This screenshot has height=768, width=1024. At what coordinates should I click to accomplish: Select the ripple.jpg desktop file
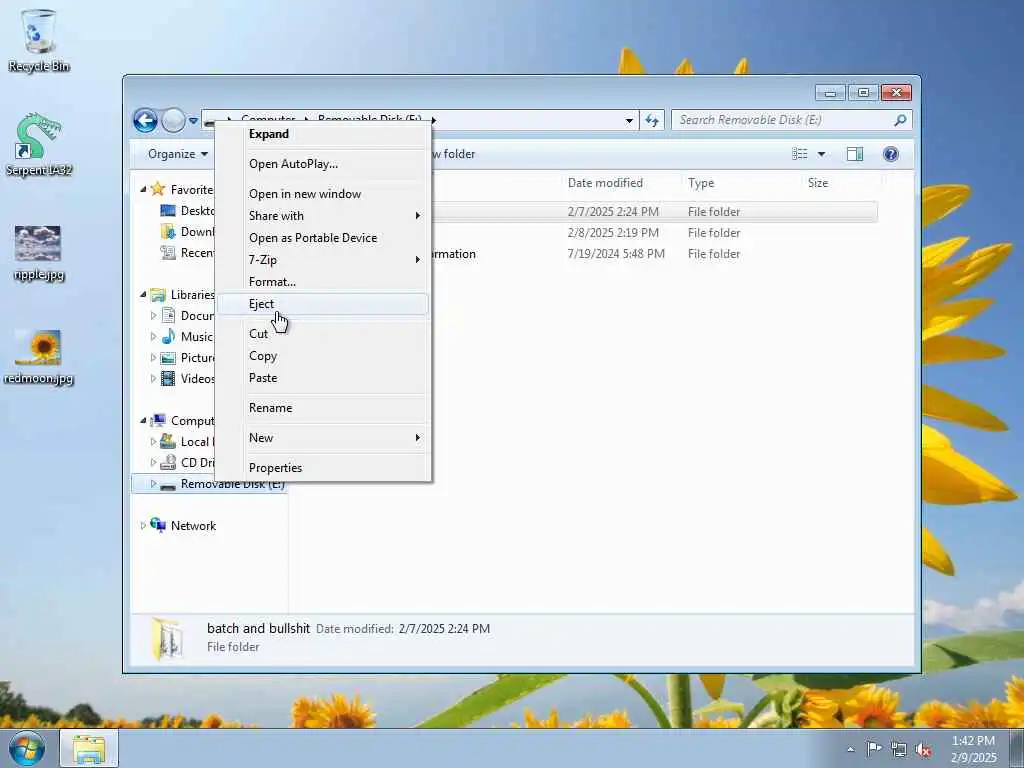[38, 252]
